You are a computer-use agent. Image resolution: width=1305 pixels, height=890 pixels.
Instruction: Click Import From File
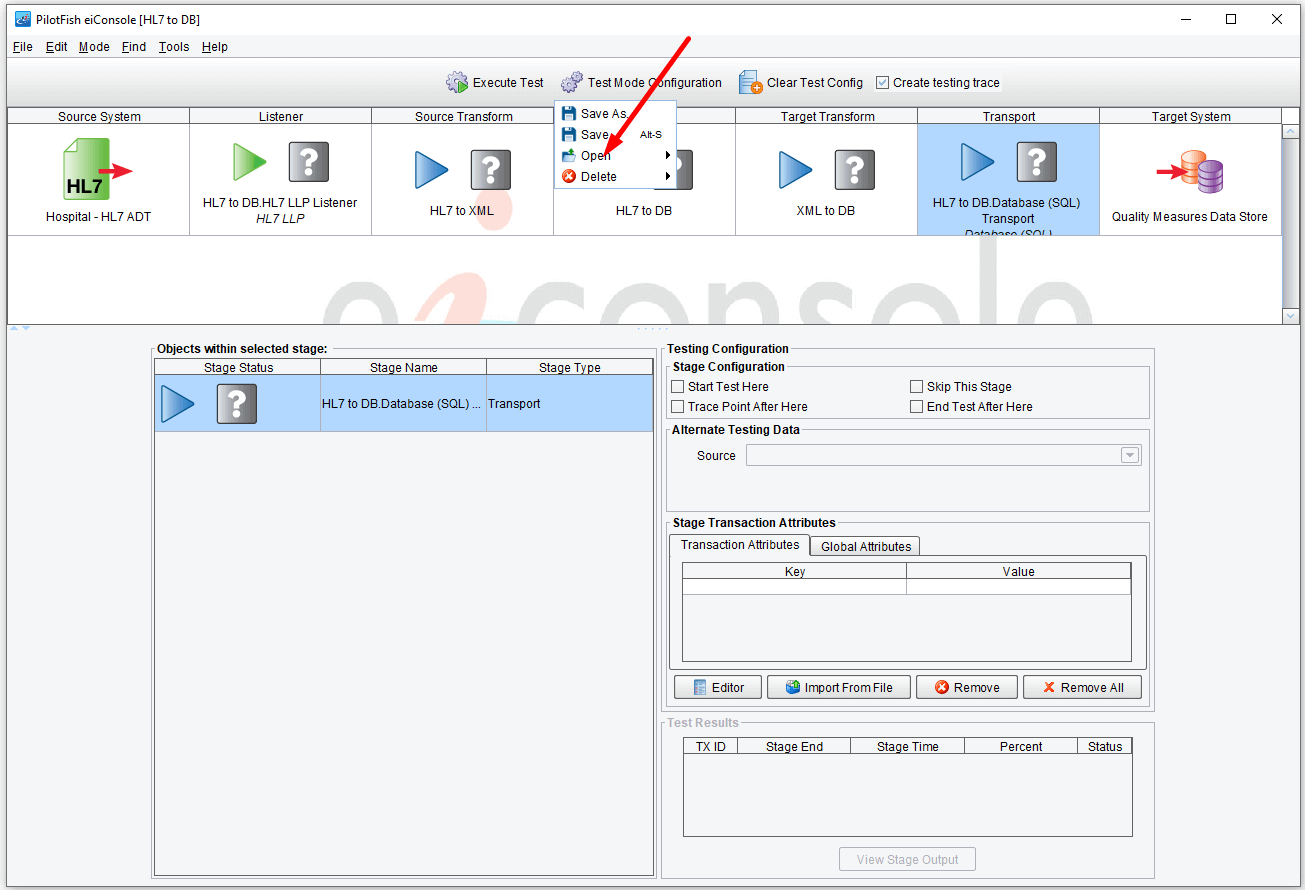tap(838, 687)
